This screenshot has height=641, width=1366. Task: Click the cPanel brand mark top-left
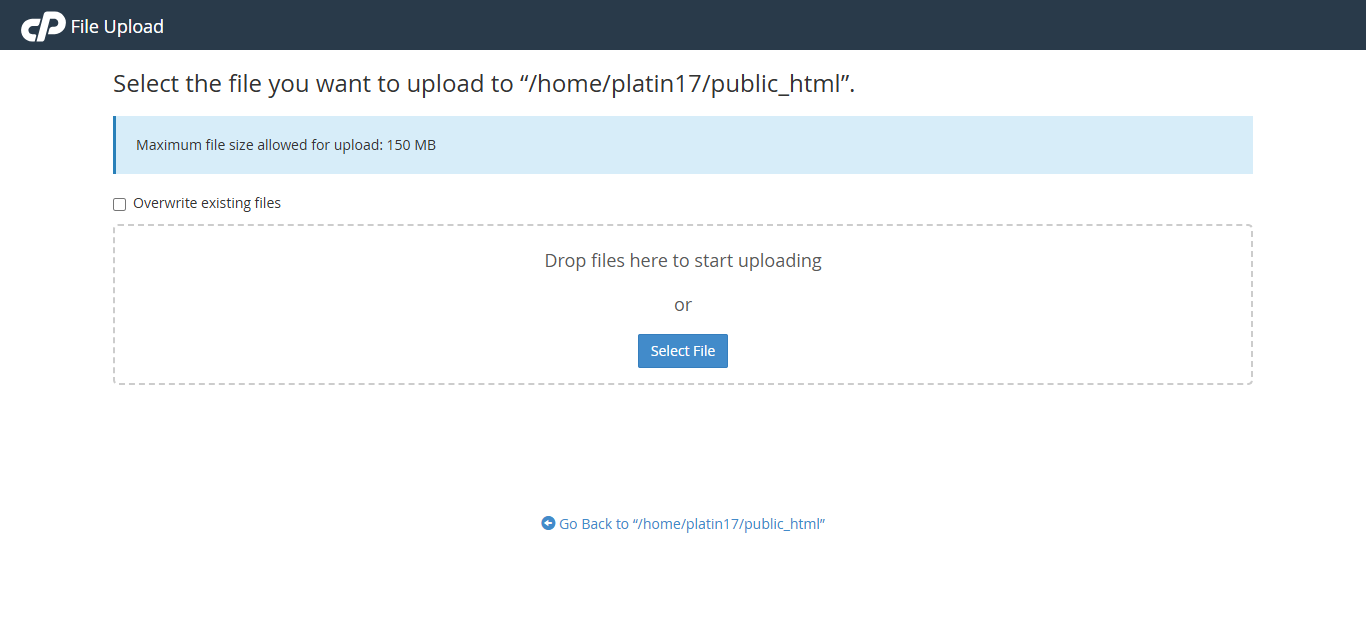(x=42, y=25)
